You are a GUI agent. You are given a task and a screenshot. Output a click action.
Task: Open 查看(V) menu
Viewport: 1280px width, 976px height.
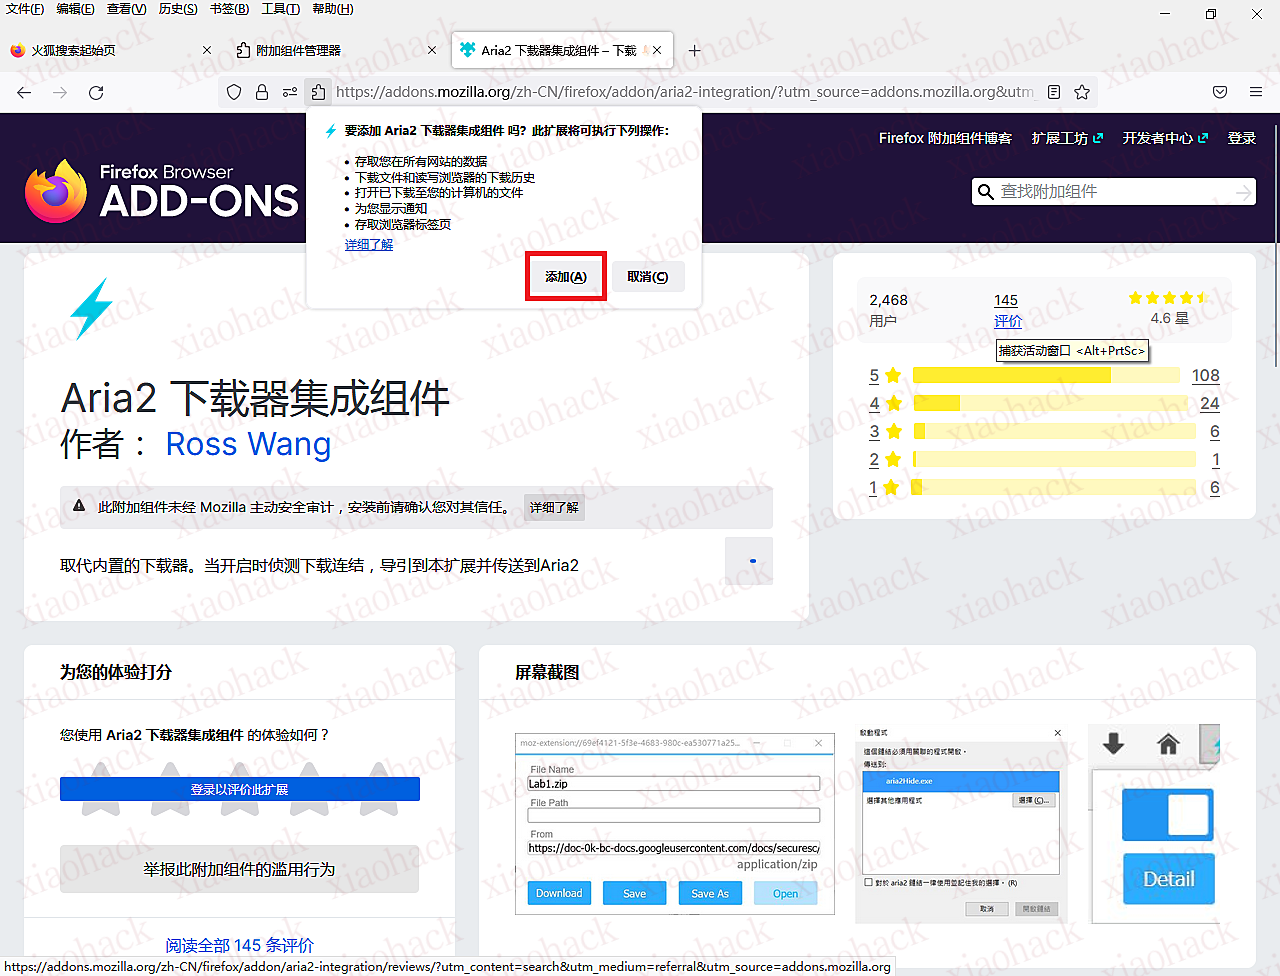(127, 9)
